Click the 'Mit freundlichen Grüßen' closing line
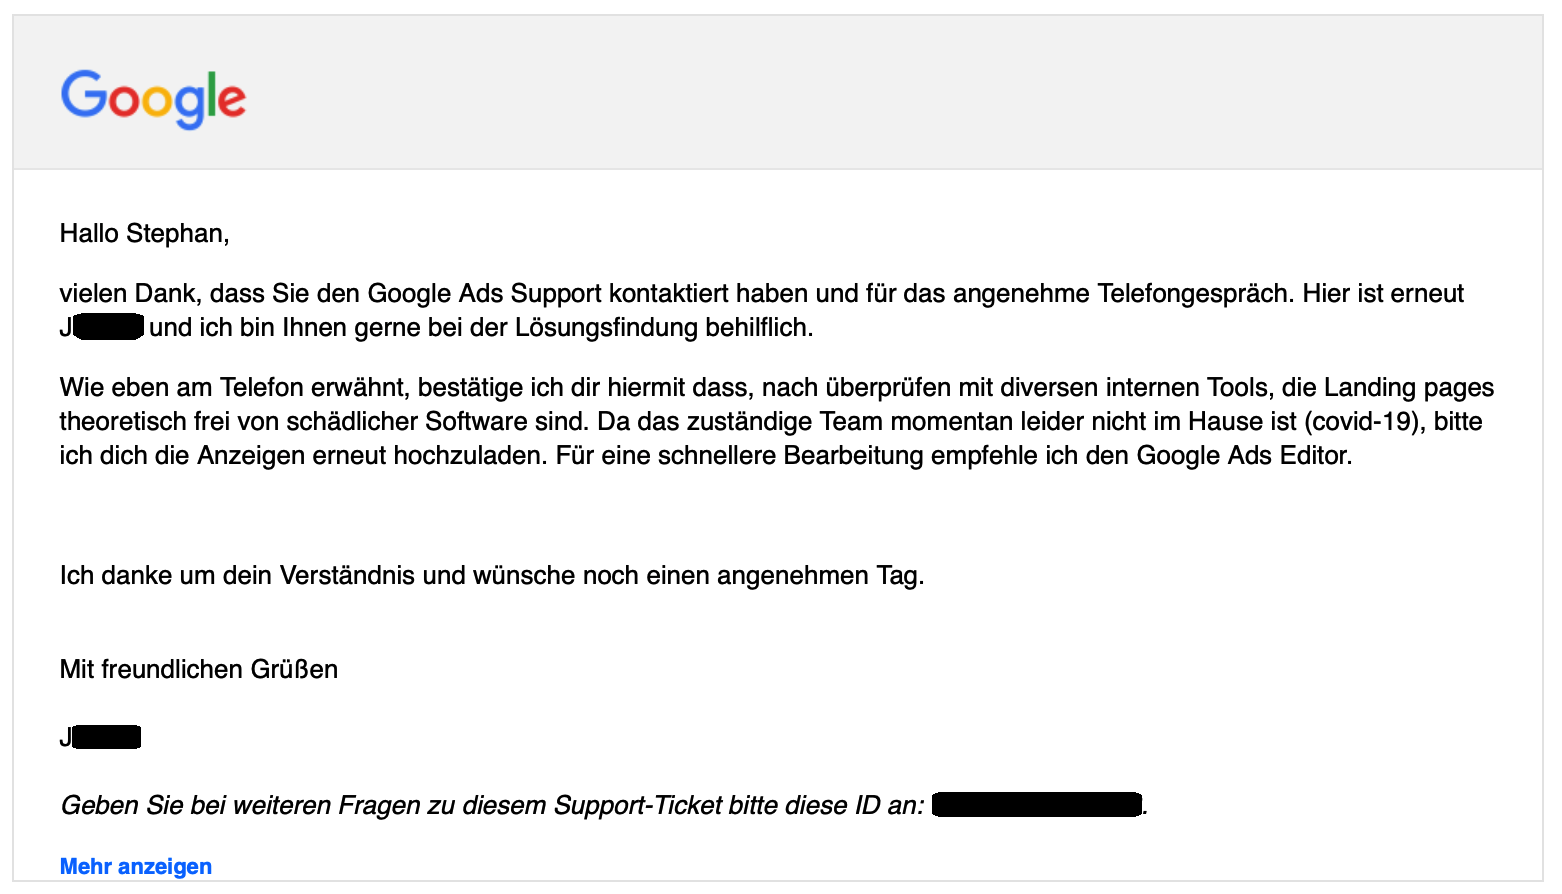 [199, 669]
